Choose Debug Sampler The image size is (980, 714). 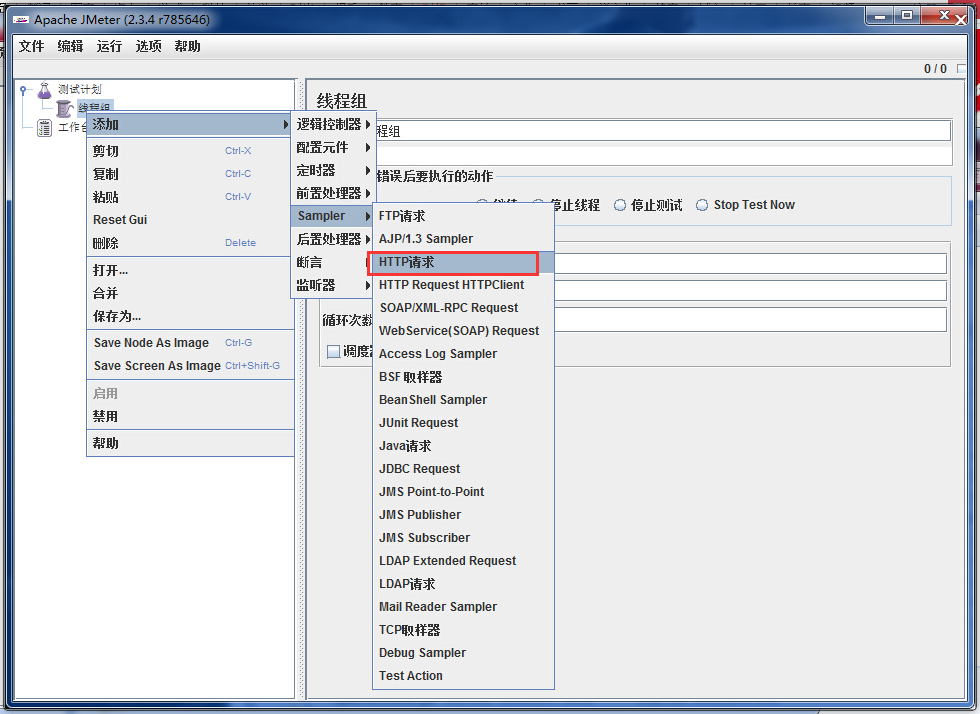(463, 653)
